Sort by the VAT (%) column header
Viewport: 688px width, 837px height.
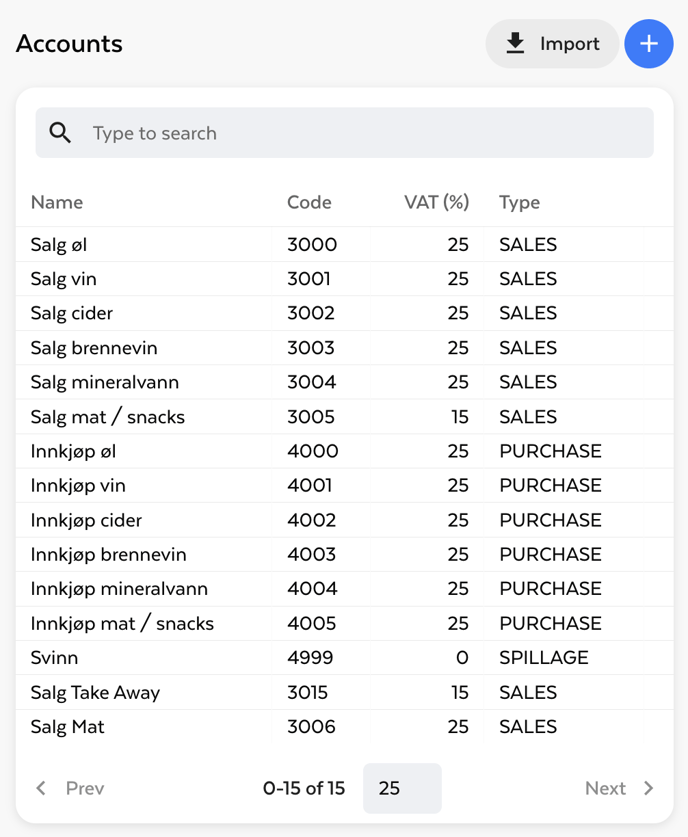click(x=436, y=202)
